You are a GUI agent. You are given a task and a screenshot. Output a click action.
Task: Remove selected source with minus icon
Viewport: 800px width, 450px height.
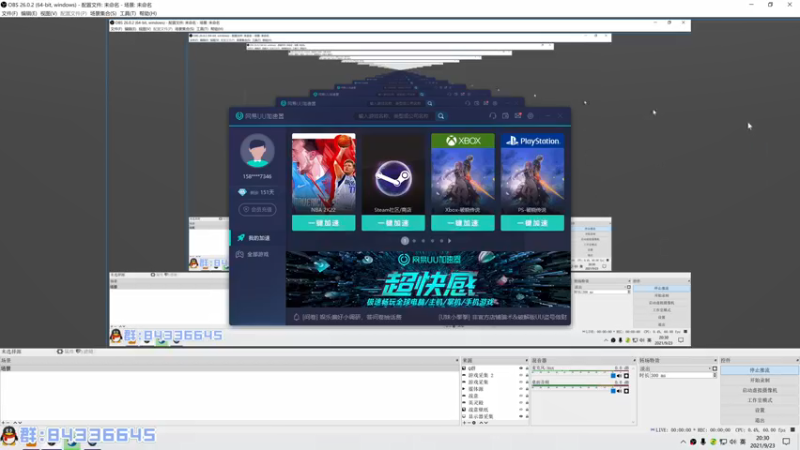(468, 422)
